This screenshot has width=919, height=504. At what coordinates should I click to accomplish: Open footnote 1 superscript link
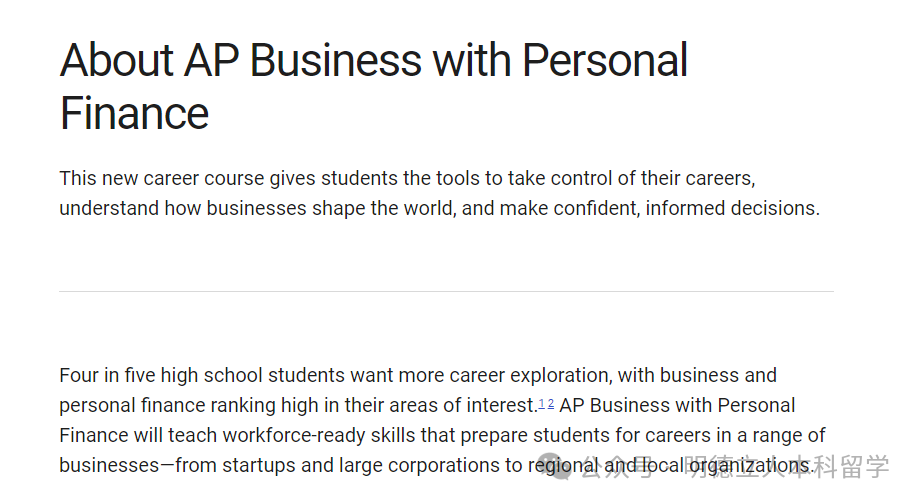(541, 403)
